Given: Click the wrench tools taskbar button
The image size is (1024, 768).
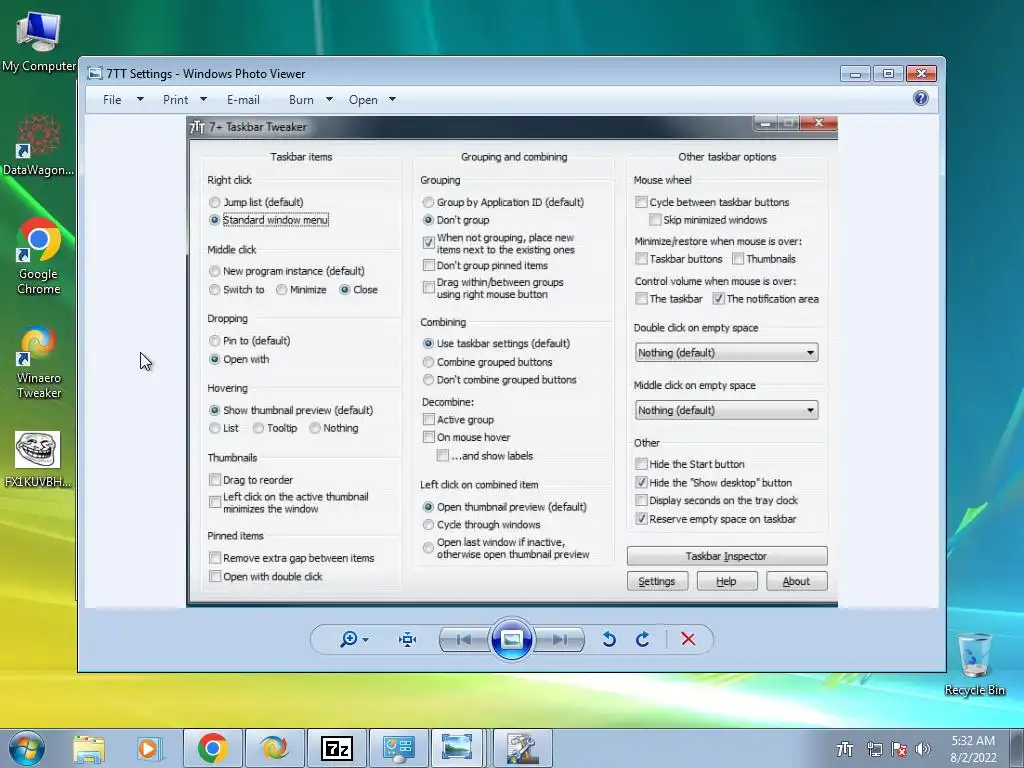Looking at the screenshot, I should pyautogui.click(x=522, y=748).
